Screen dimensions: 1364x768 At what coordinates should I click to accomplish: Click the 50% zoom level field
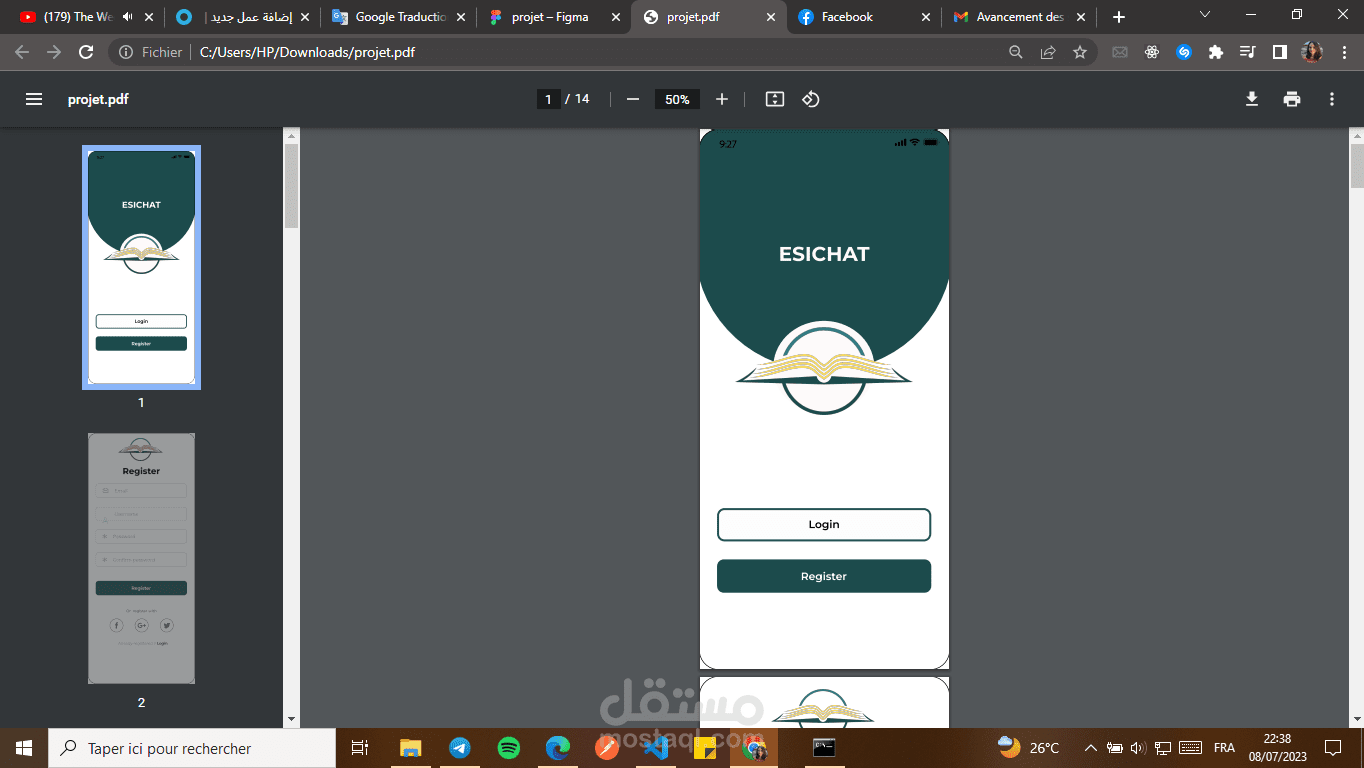pyautogui.click(x=677, y=99)
